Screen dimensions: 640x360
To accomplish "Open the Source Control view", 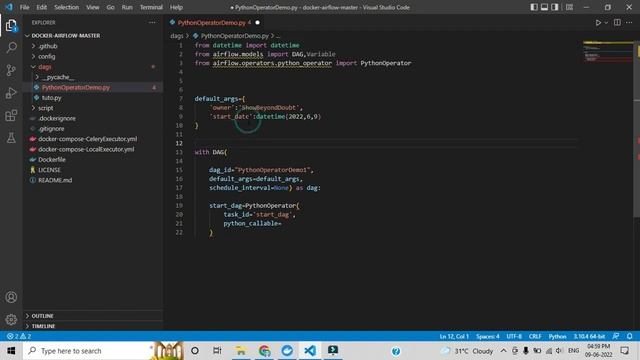I will [x=11, y=70].
